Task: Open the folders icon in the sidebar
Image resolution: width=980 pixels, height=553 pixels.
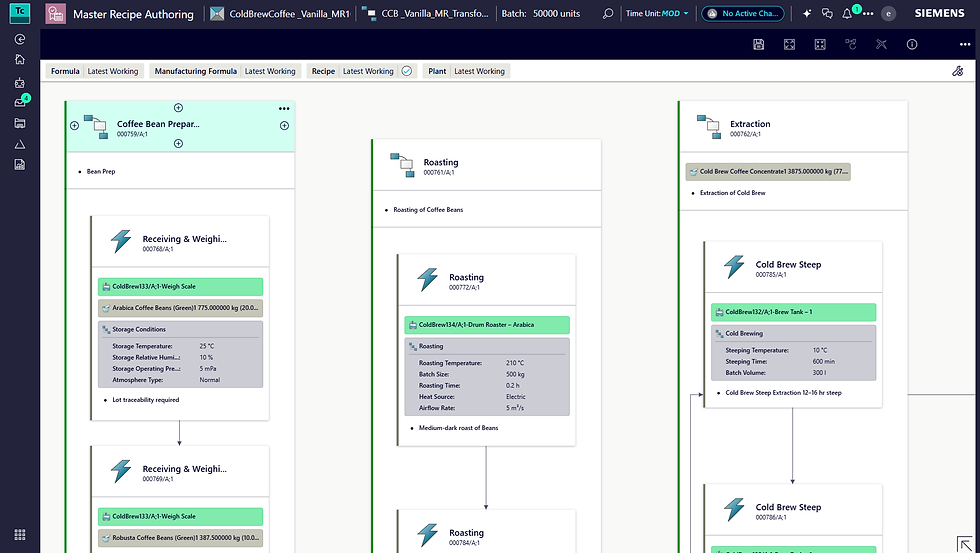Action: tap(20, 123)
